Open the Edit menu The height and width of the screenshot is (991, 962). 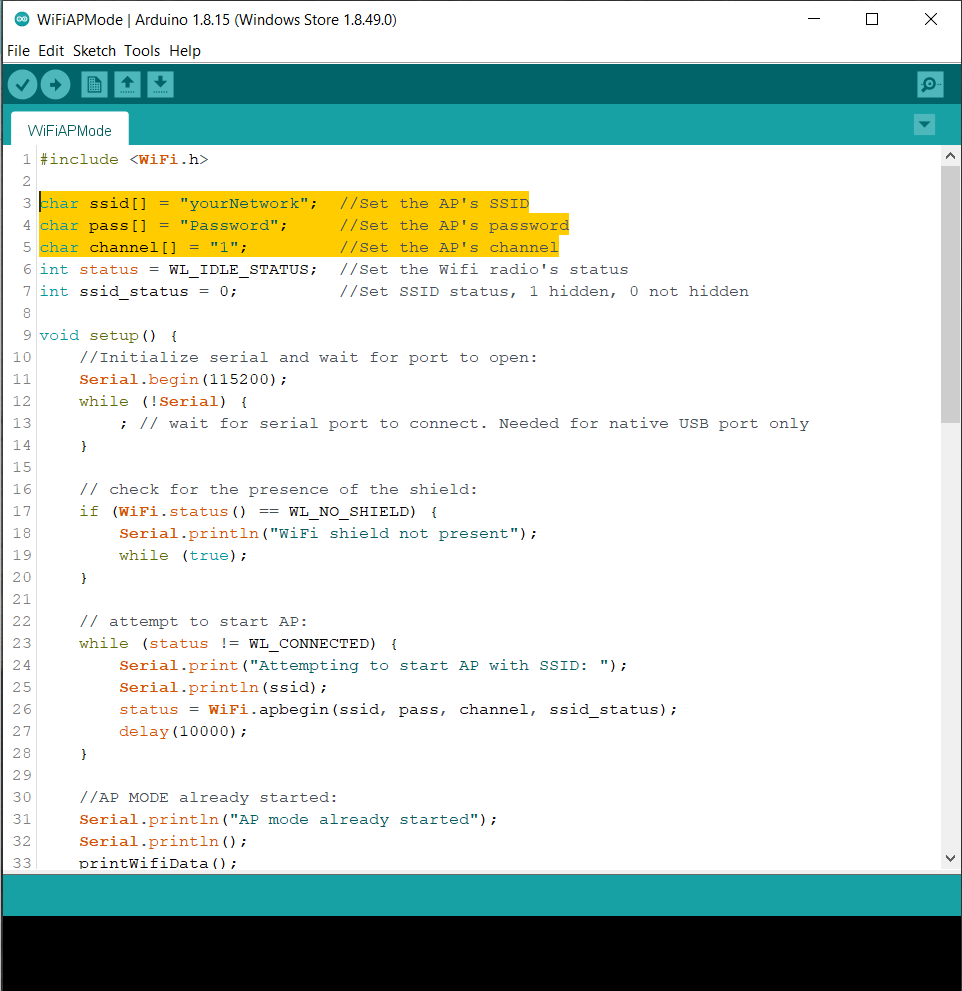[51, 51]
